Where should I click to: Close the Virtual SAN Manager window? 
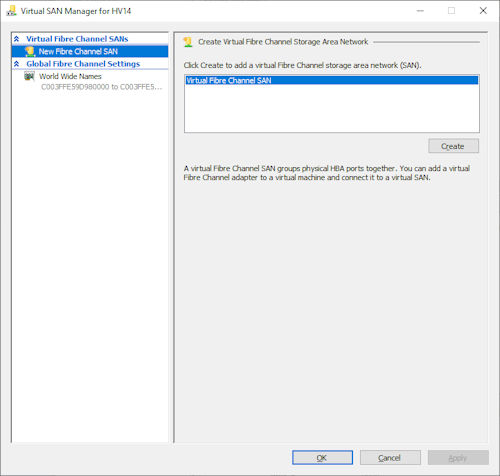point(483,11)
